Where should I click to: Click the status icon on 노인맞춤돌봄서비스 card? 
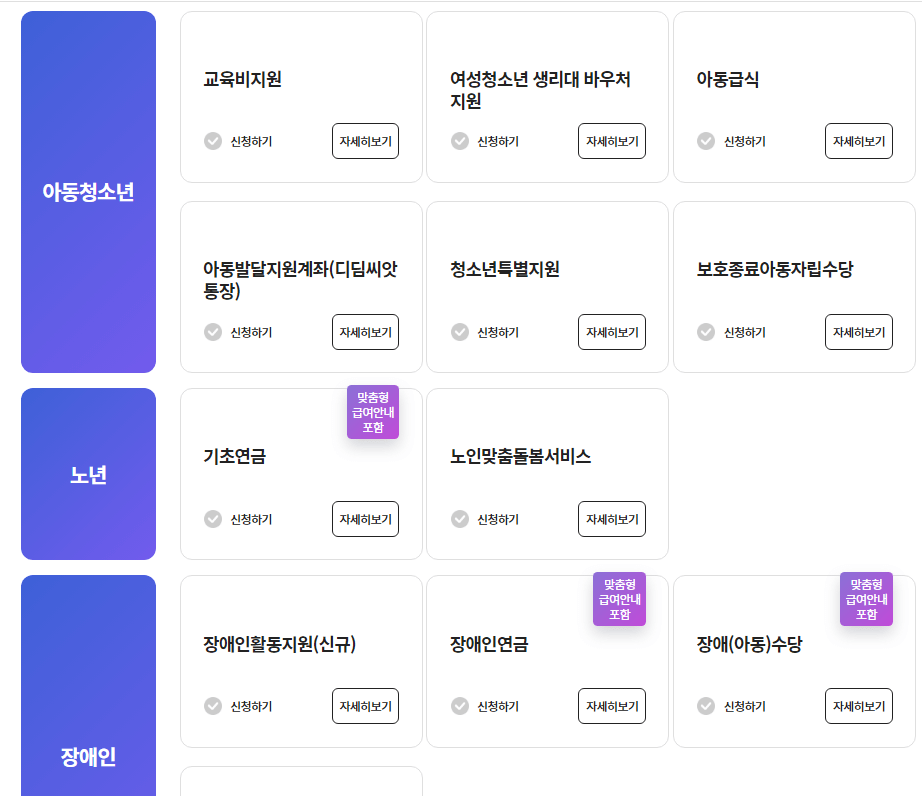click(458, 519)
